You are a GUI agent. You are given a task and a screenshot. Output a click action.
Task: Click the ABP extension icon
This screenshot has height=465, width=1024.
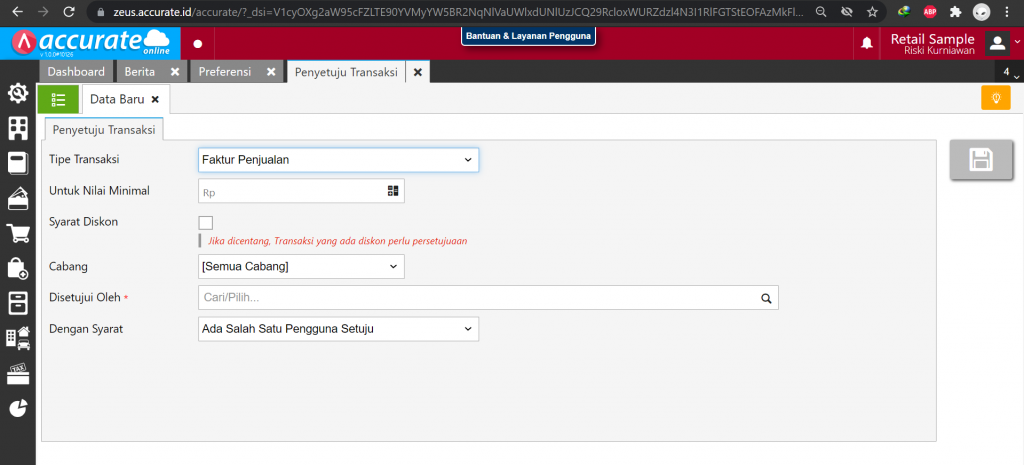[929, 12]
